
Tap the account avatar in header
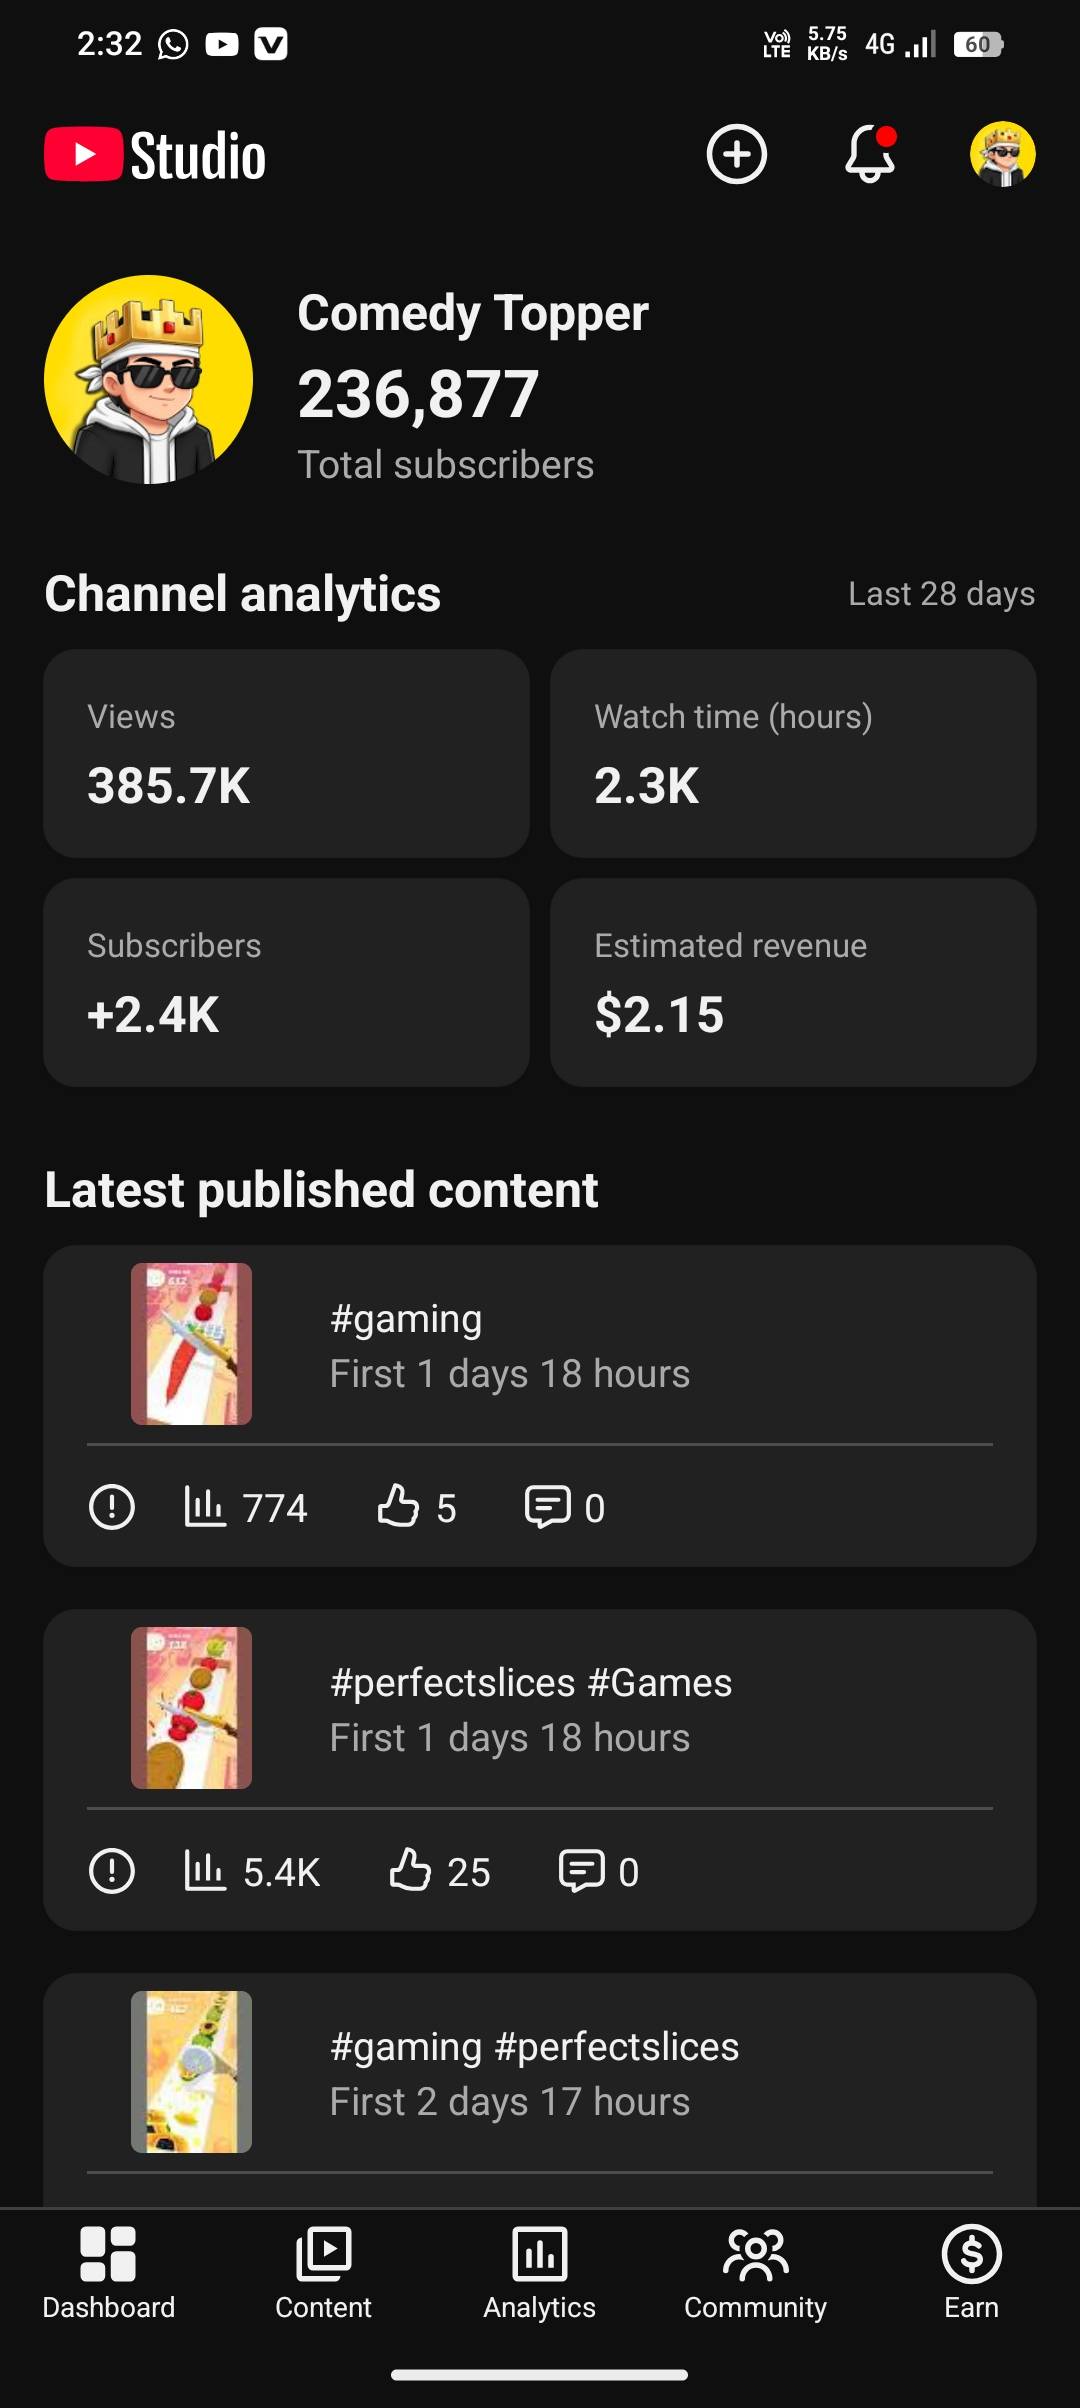[1002, 155]
